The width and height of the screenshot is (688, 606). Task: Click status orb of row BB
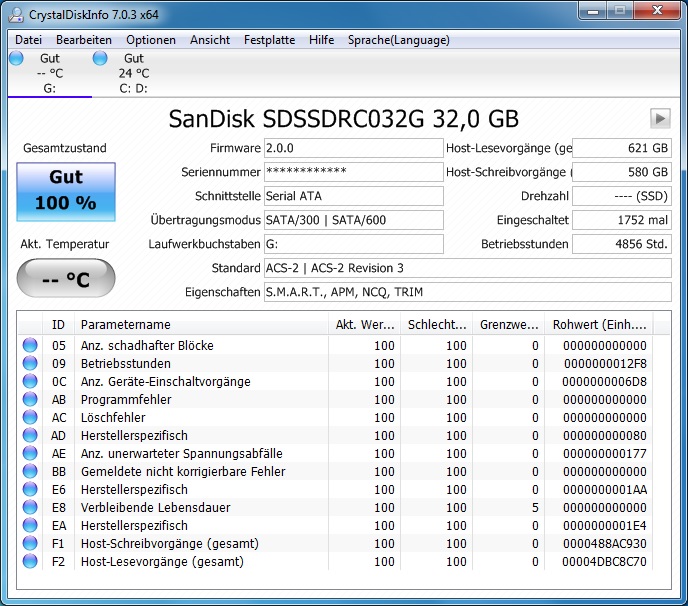[30, 471]
